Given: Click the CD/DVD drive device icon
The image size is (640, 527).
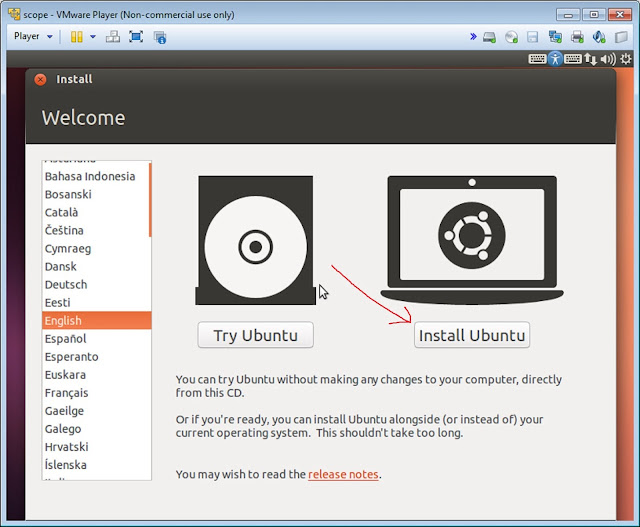Looking at the screenshot, I should [x=511, y=37].
